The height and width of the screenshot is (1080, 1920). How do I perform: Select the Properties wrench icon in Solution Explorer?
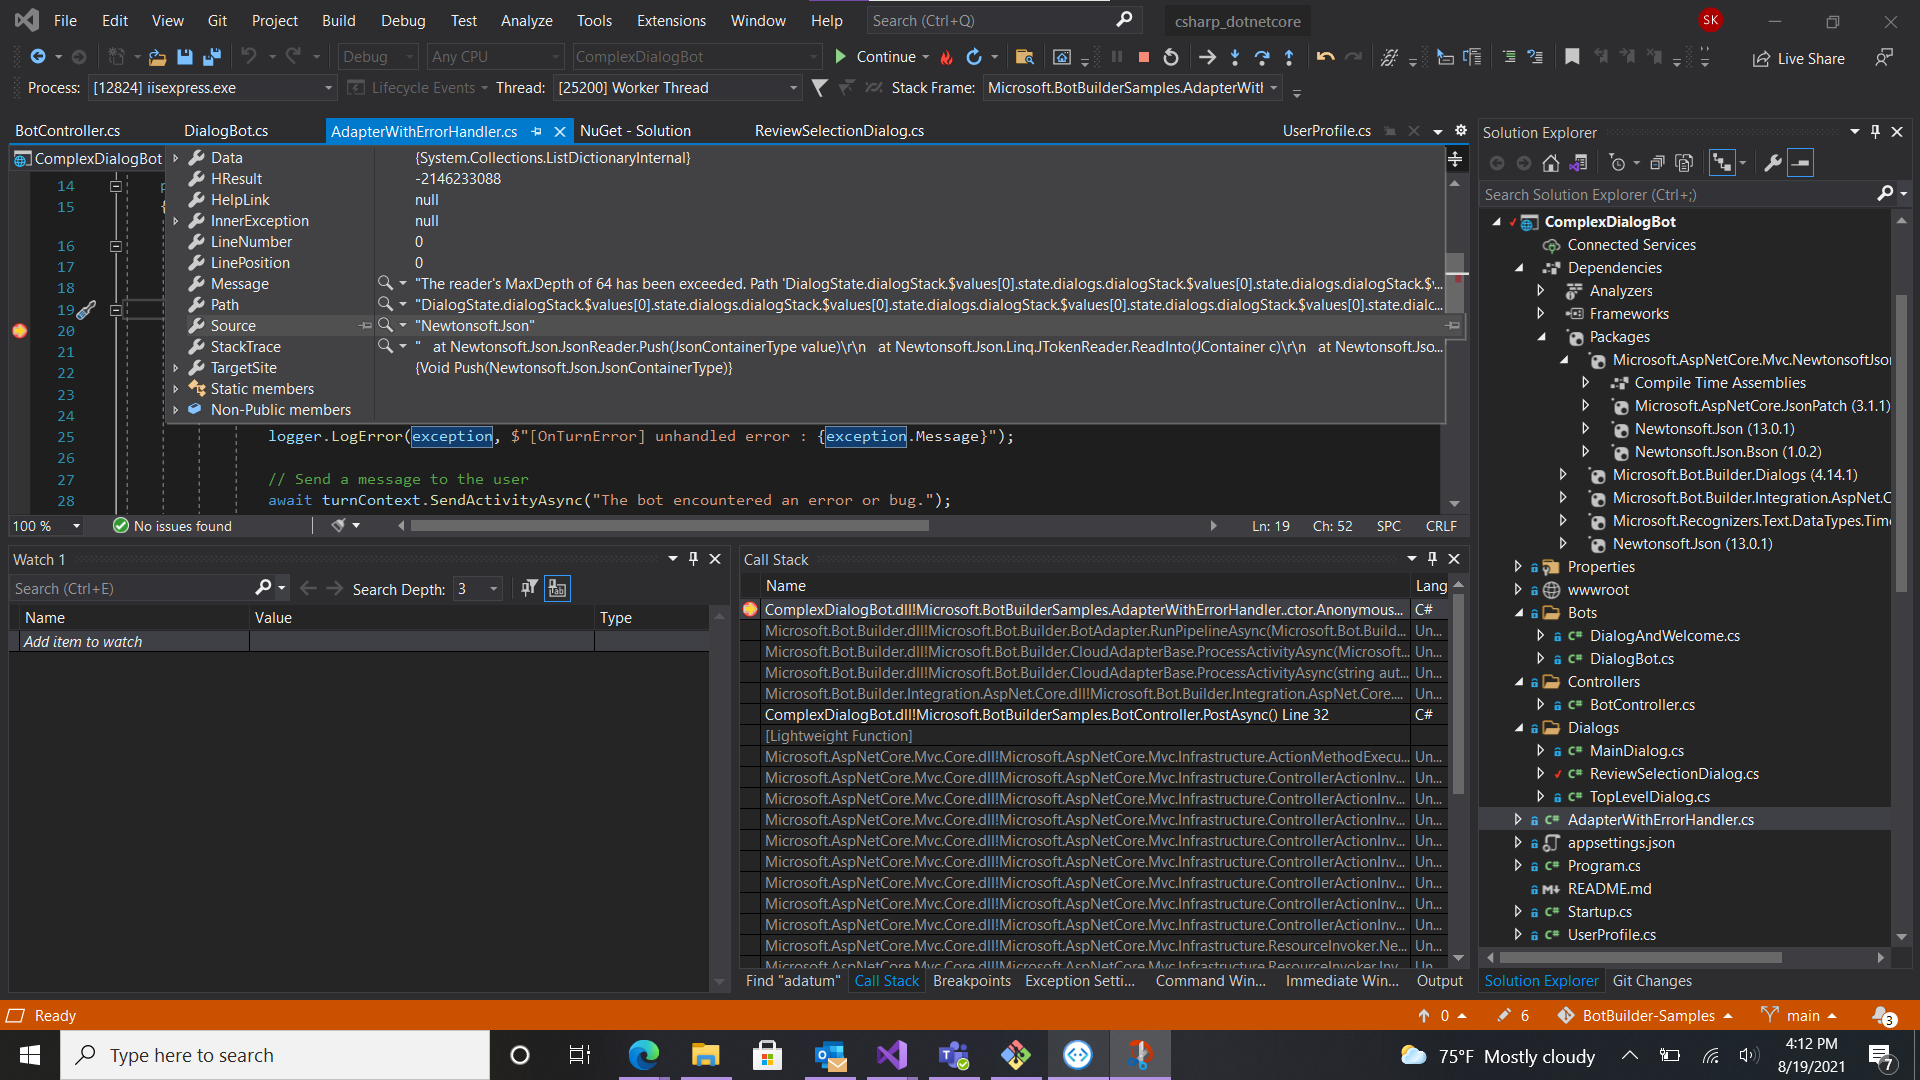1772,162
